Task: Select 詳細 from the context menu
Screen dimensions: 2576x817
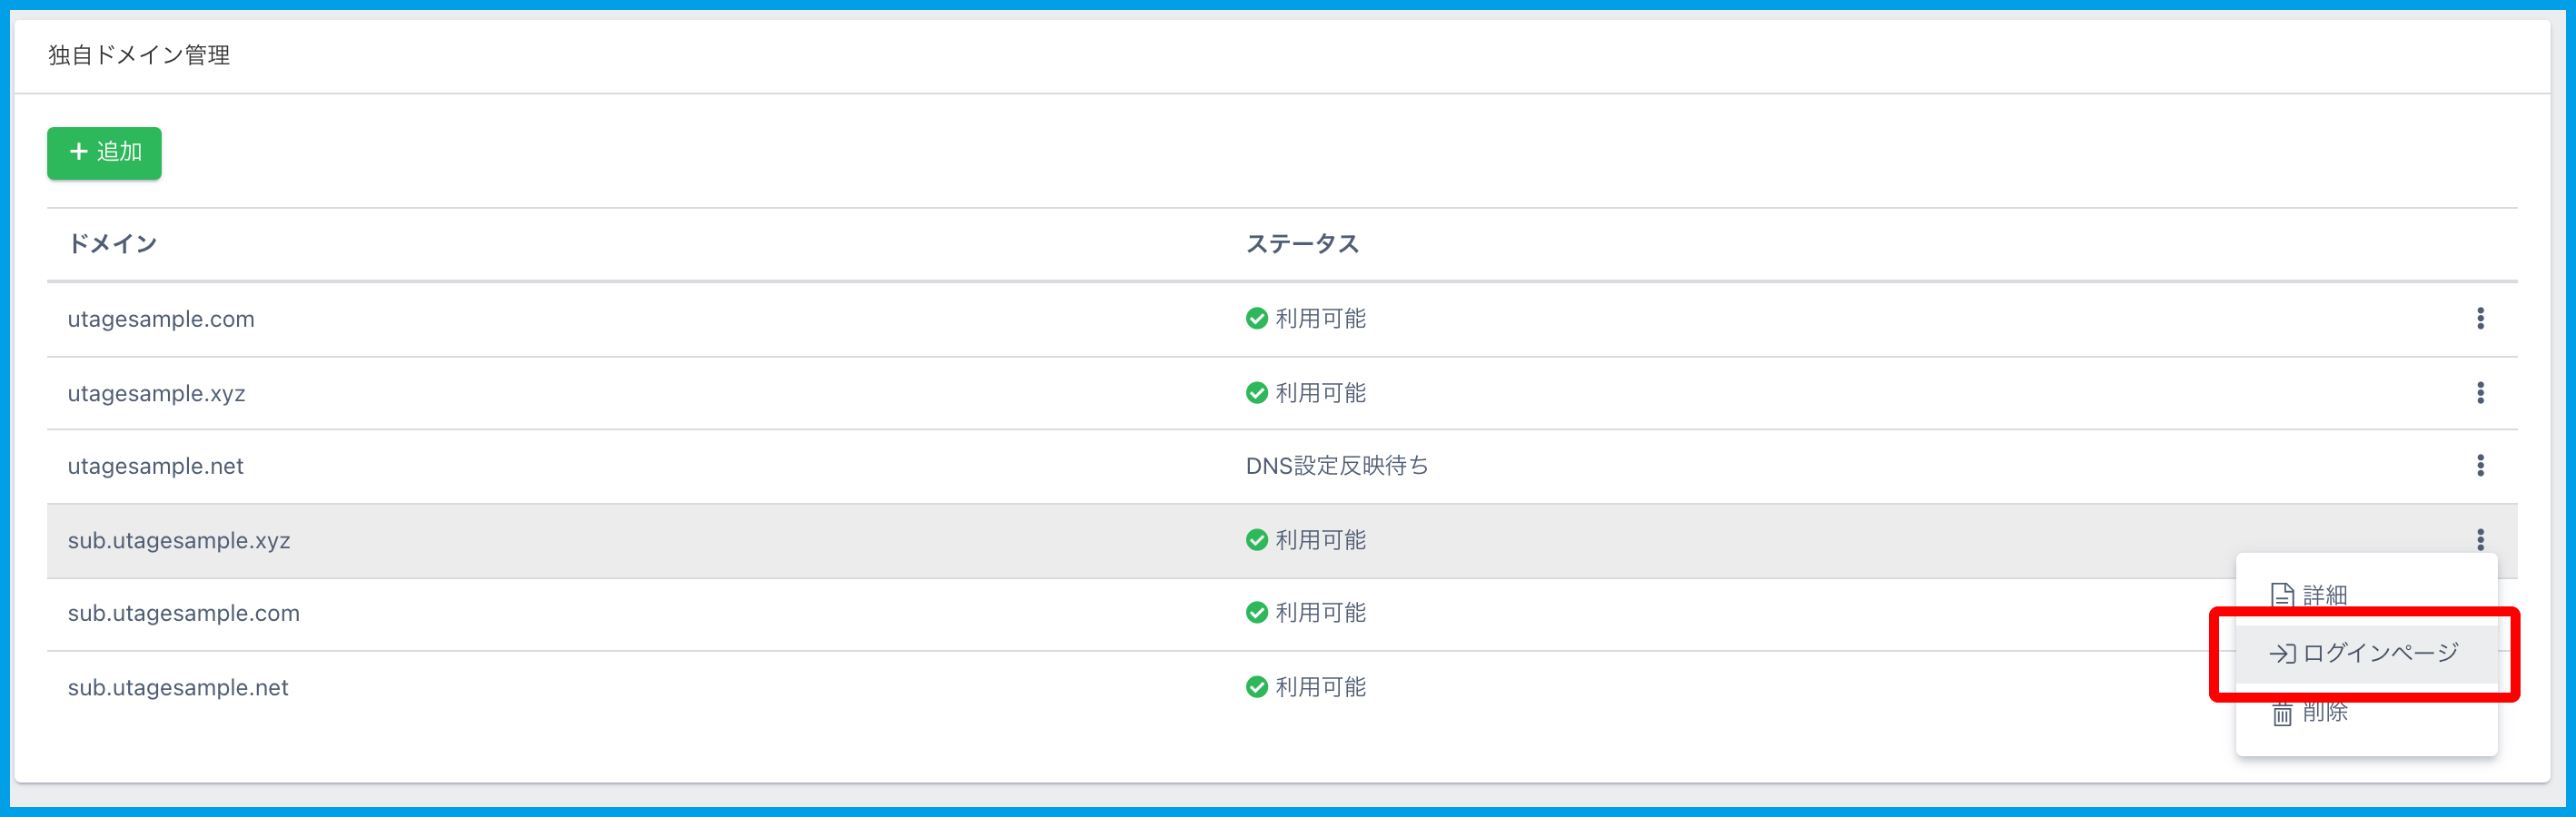Action: [2324, 595]
